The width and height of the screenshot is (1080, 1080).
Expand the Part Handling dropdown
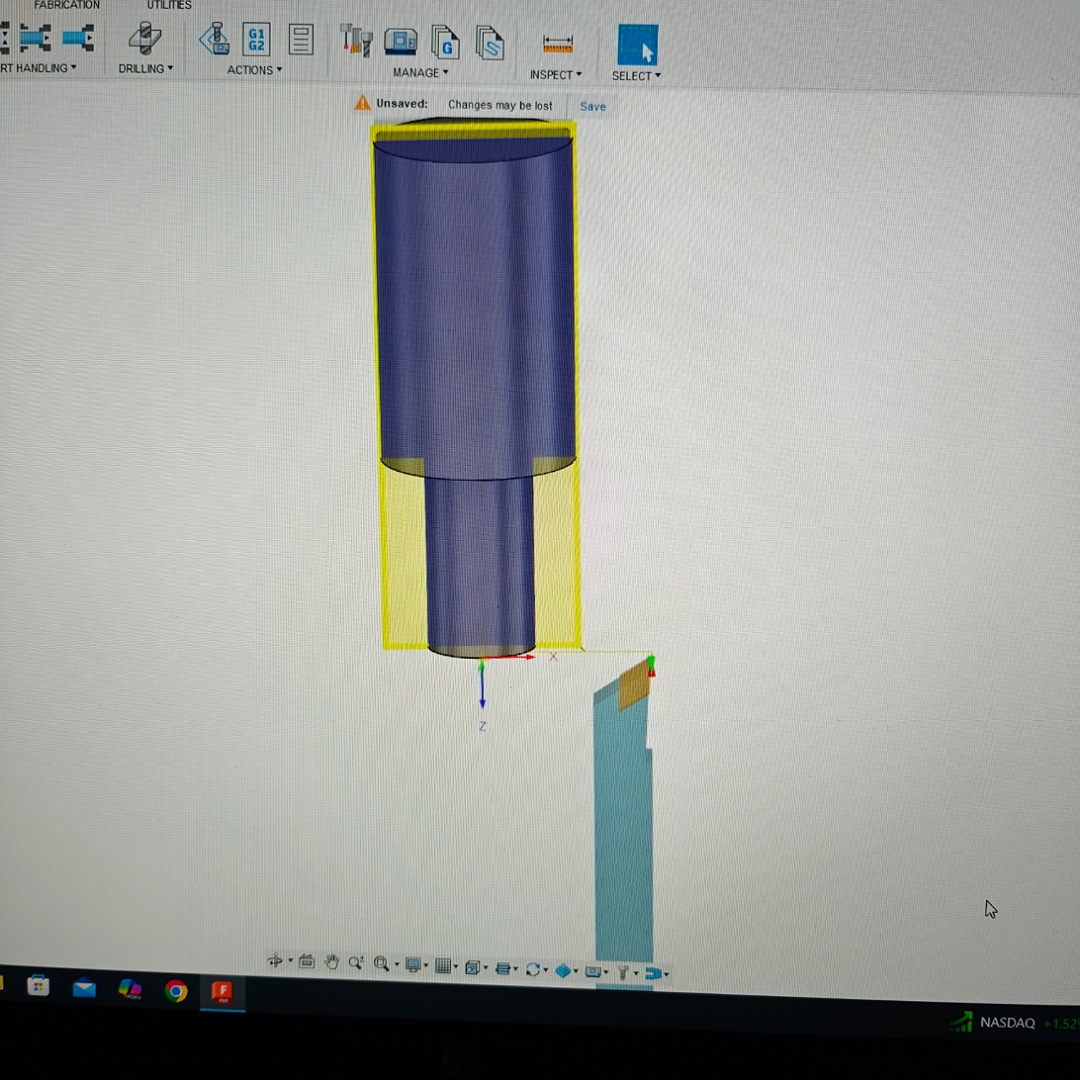coord(74,67)
